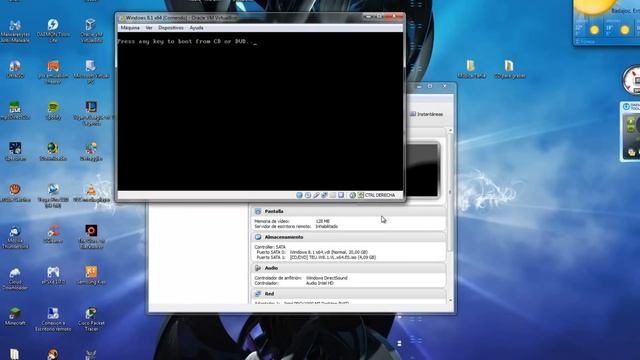Click the Instantáneas button in VirtualBox Manager
The width and height of the screenshot is (640, 360).
tap(426, 114)
